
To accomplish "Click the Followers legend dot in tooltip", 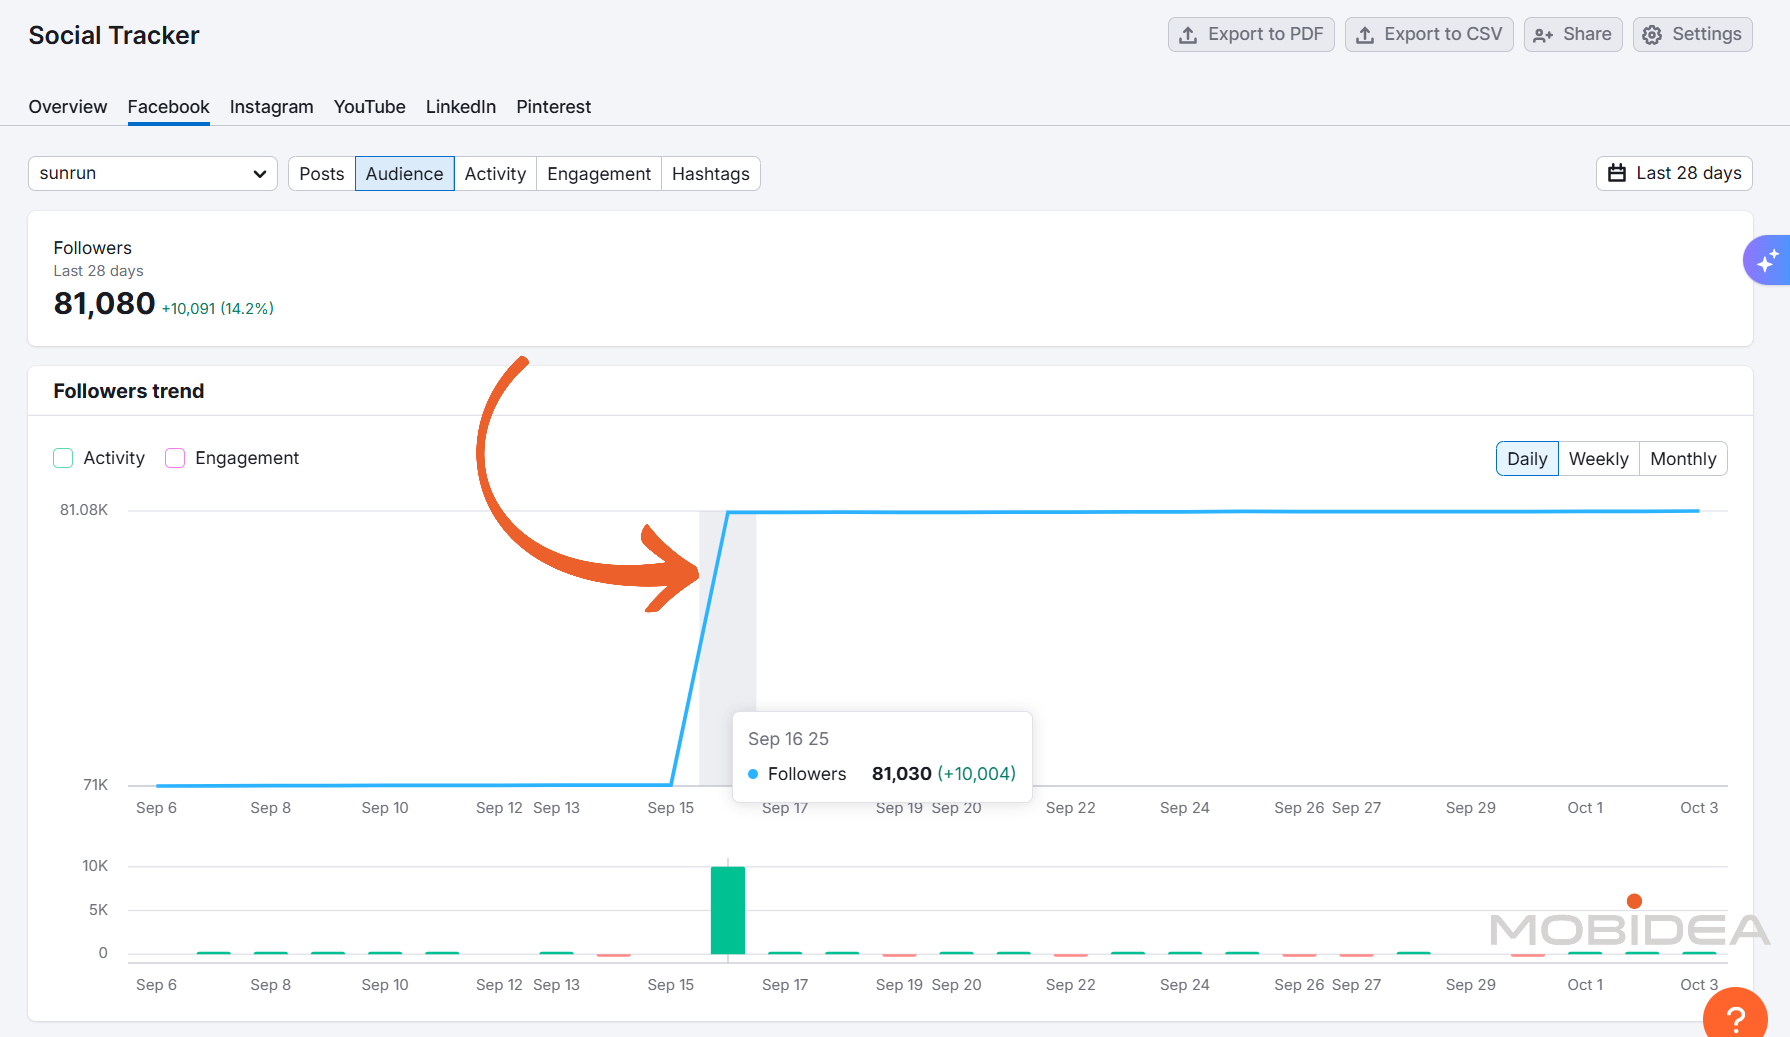I will (x=753, y=774).
